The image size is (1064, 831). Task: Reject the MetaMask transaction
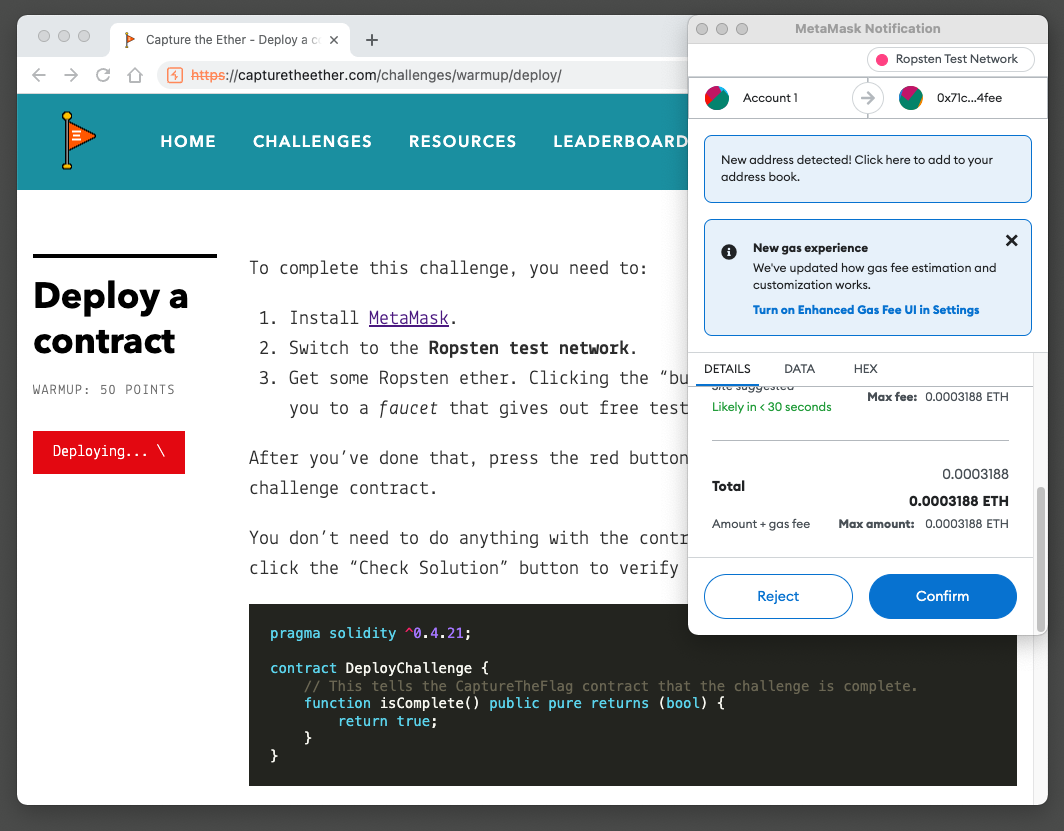(778, 596)
